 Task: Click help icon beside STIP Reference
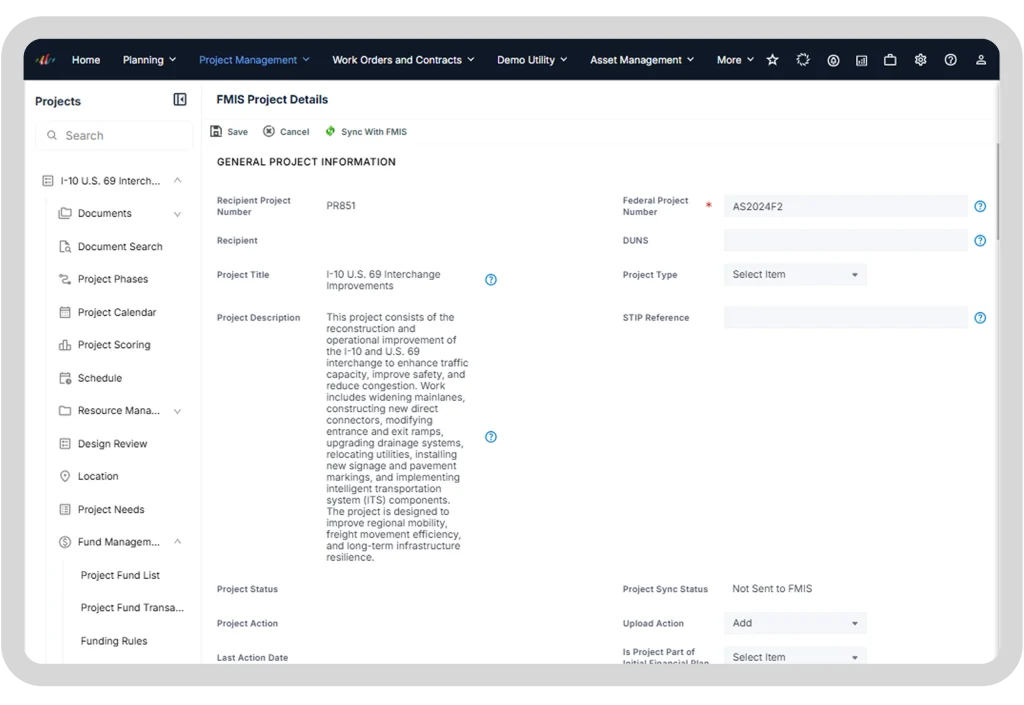coord(980,318)
